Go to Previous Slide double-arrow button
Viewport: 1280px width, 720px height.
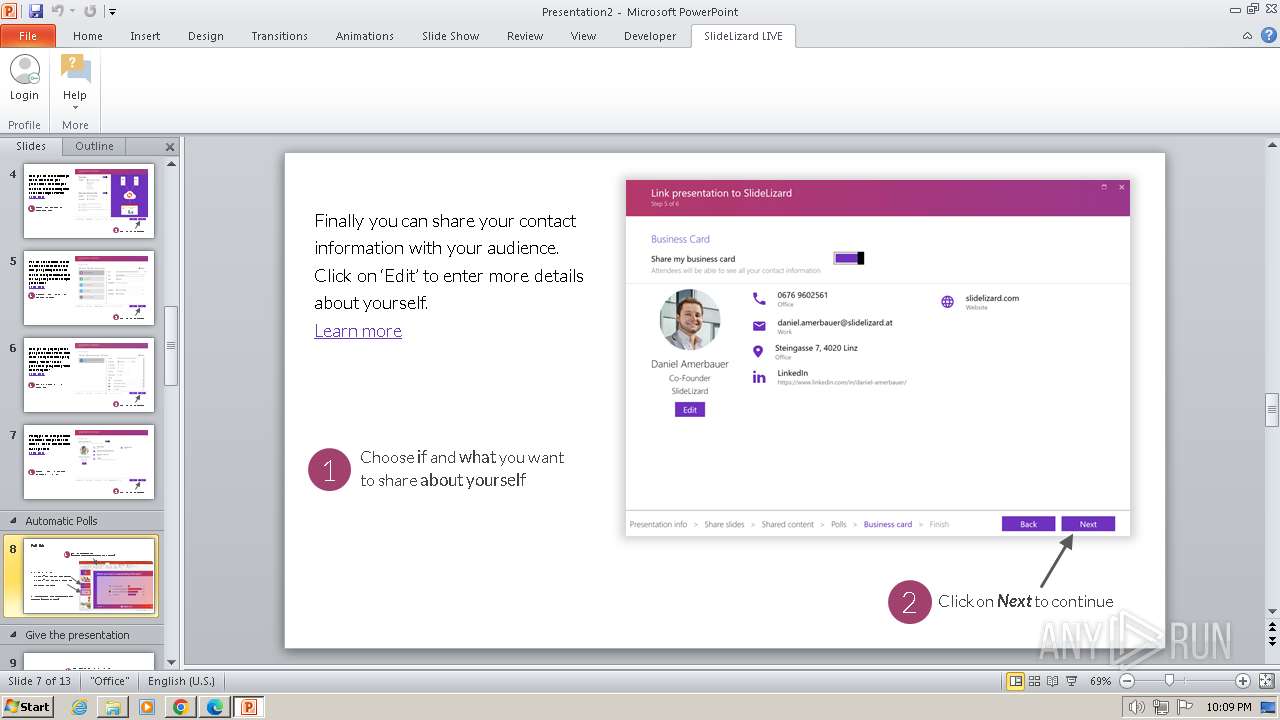(x=1272, y=626)
